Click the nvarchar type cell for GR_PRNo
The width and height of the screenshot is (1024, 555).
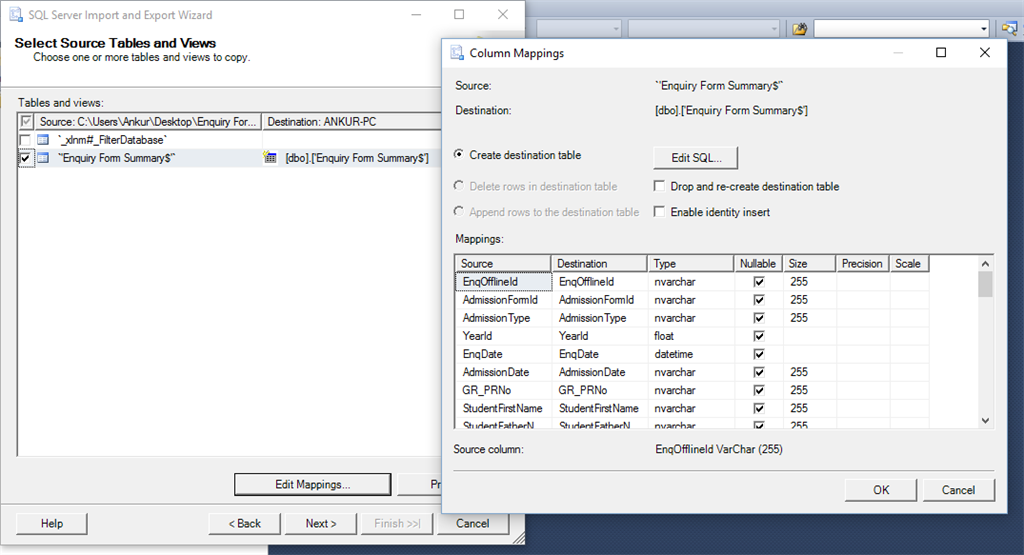coord(690,390)
